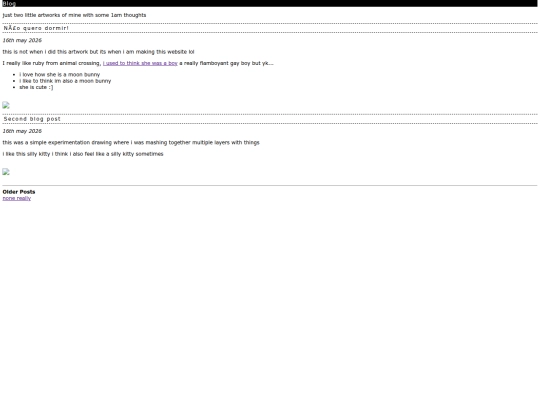Click the text 'I really like ruby from animal crossing'
This screenshot has width=540, height=405.
(52, 63)
